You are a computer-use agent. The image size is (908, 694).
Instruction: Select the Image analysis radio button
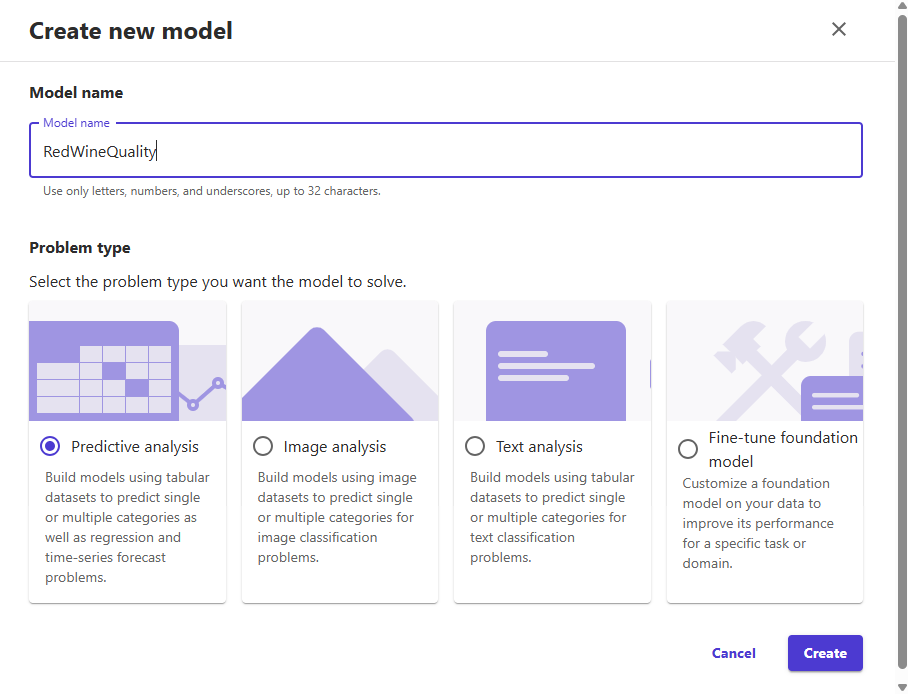pos(263,447)
